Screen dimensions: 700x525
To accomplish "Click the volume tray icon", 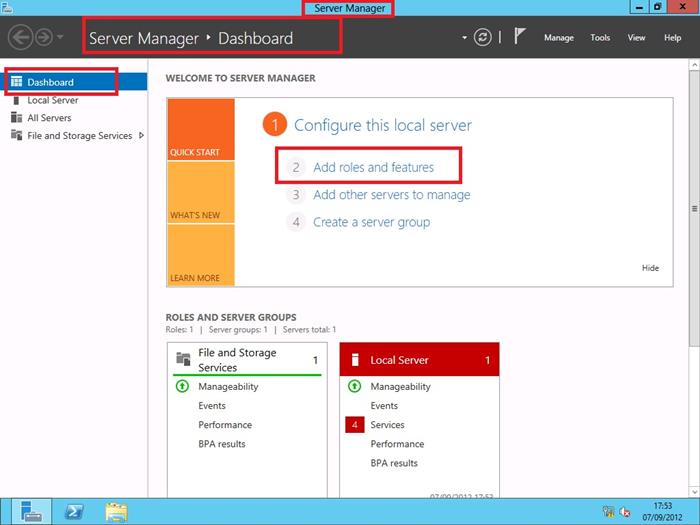I will point(625,512).
